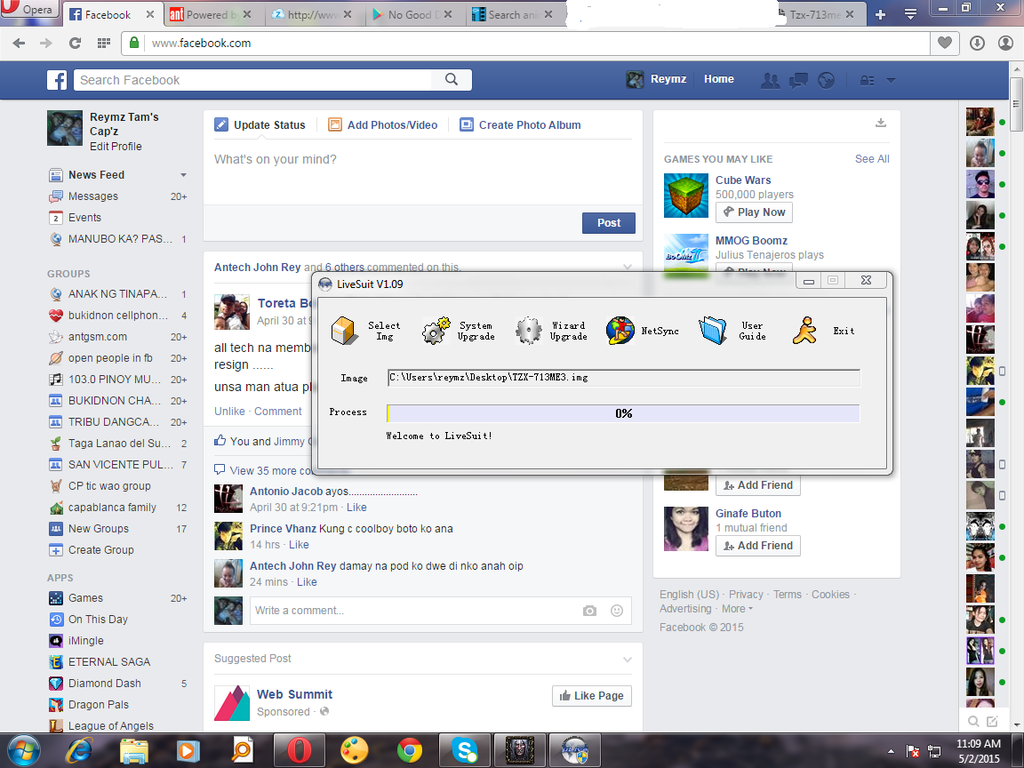
Task: Select the Create Photo Album tab
Action: tap(520, 125)
